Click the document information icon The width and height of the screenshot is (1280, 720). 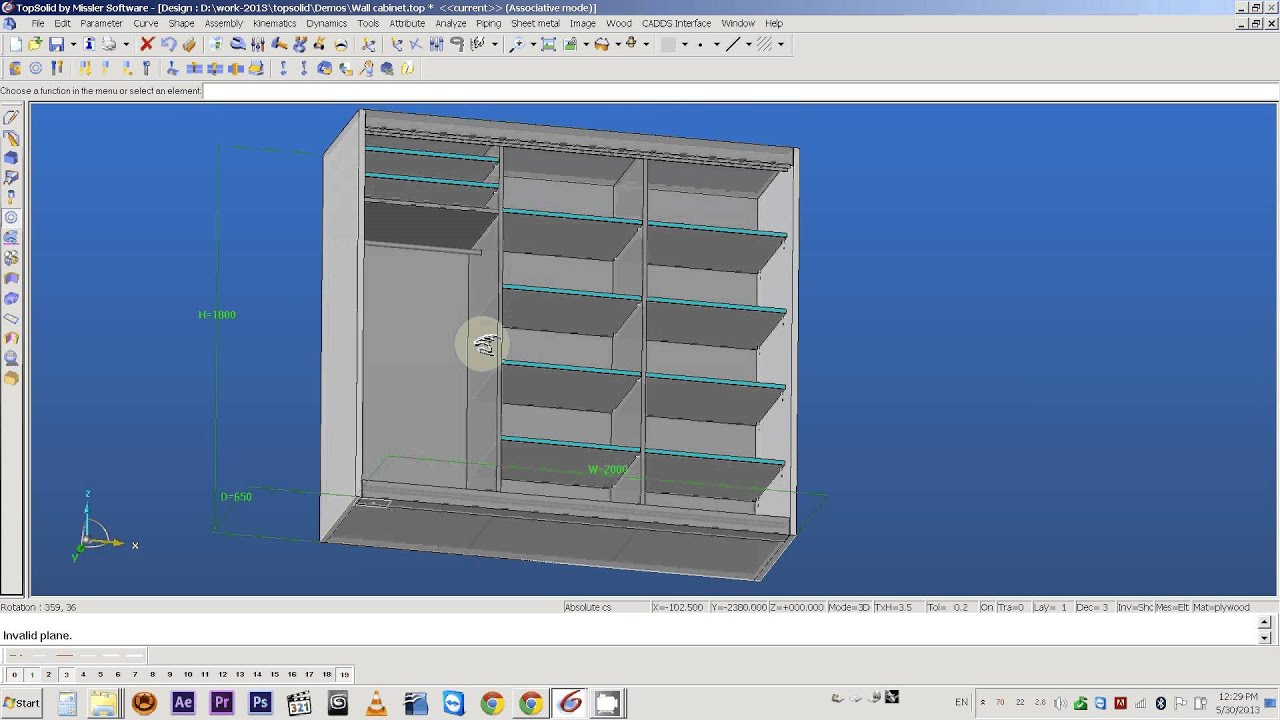(89, 44)
